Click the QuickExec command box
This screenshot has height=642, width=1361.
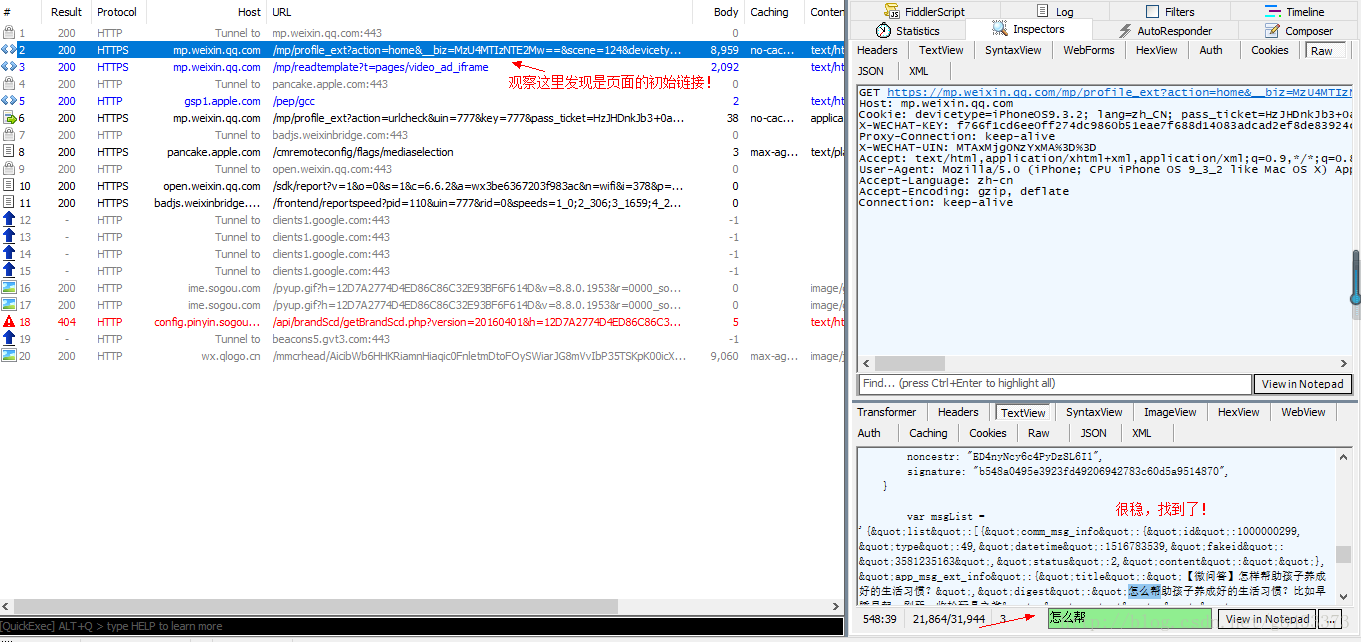(421, 626)
